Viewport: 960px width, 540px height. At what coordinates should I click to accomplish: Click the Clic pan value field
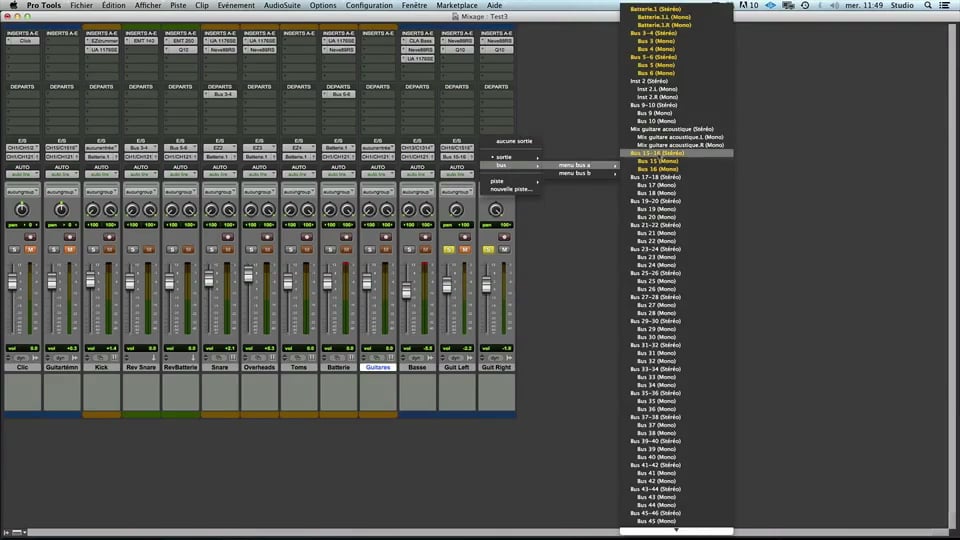coord(23,225)
